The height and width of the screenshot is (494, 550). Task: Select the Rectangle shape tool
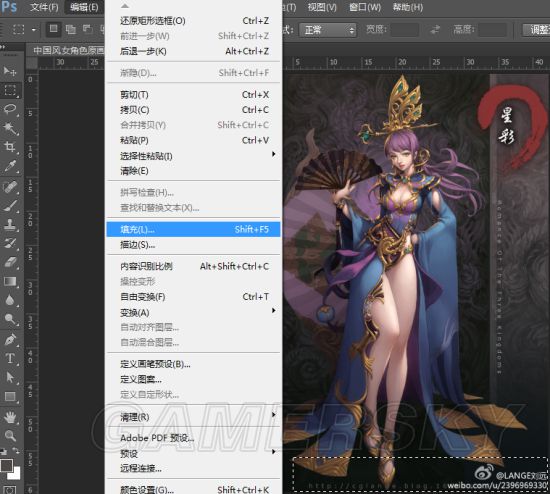tap(10, 396)
